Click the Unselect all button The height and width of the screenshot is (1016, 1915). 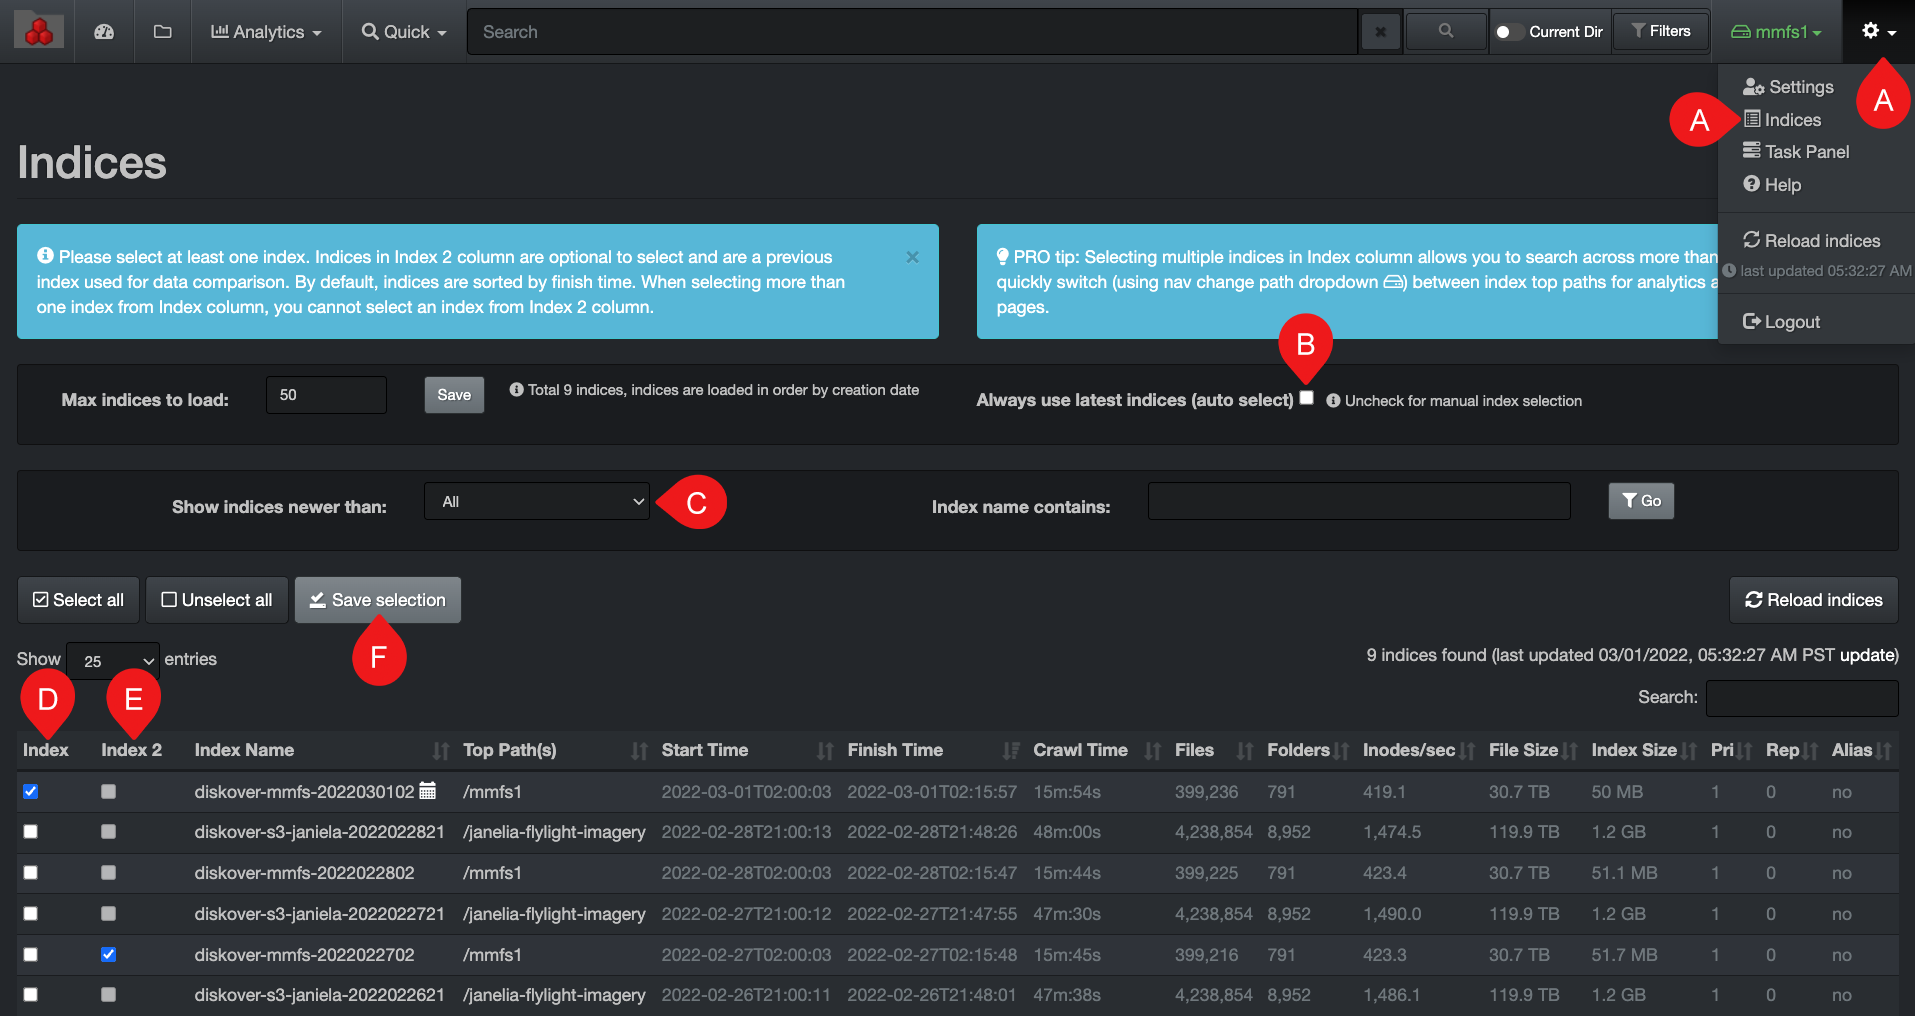point(216,600)
